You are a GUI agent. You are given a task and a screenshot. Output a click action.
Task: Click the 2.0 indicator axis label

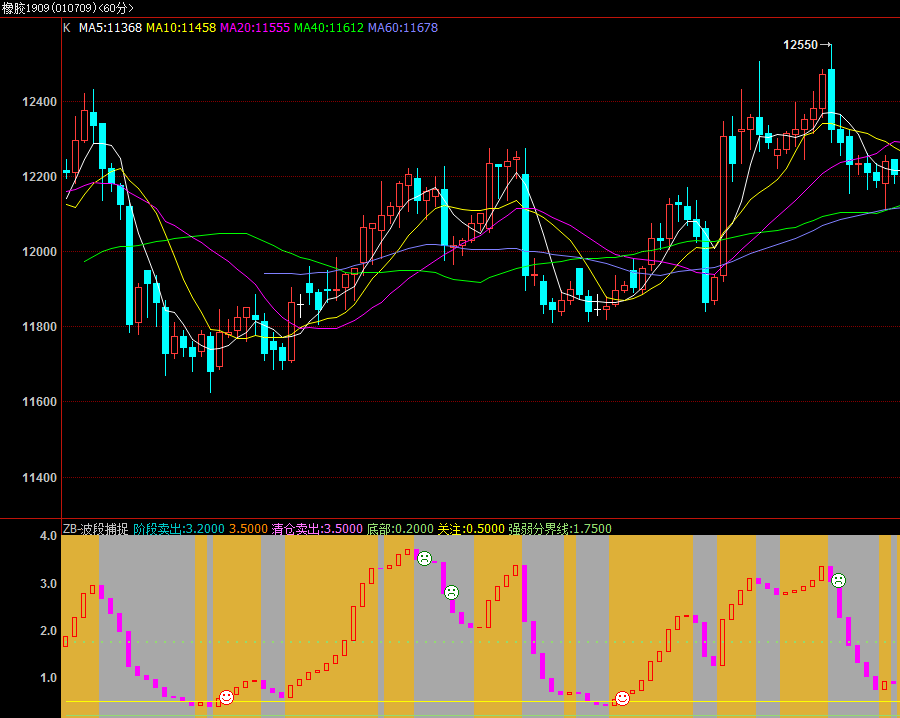pos(48,631)
